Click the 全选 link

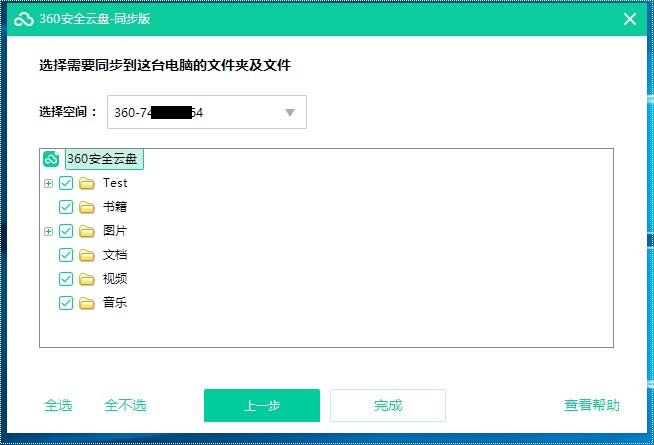pyautogui.click(x=58, y=405)
